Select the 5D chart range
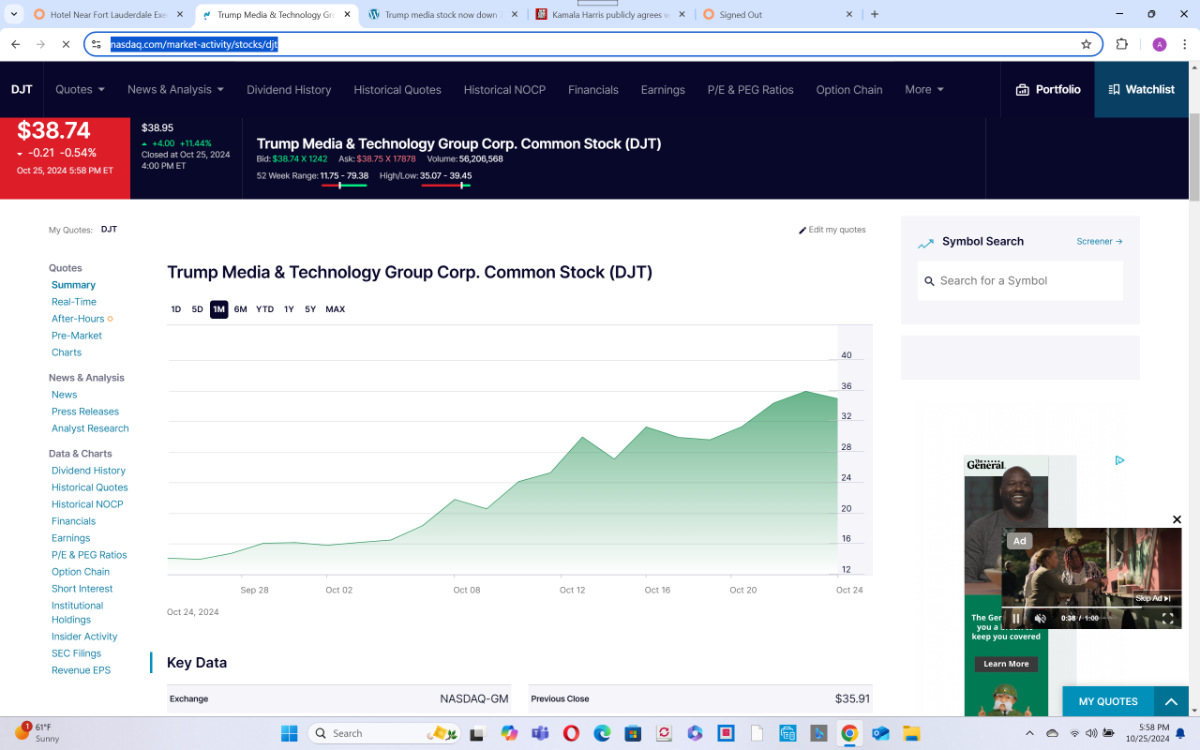 (x=197, y=309)
